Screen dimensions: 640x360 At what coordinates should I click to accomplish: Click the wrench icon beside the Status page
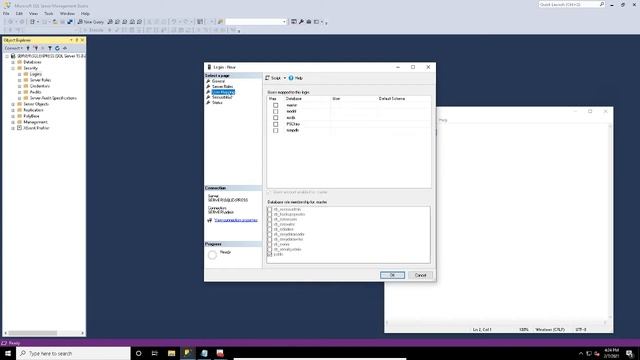coord(208,102)
